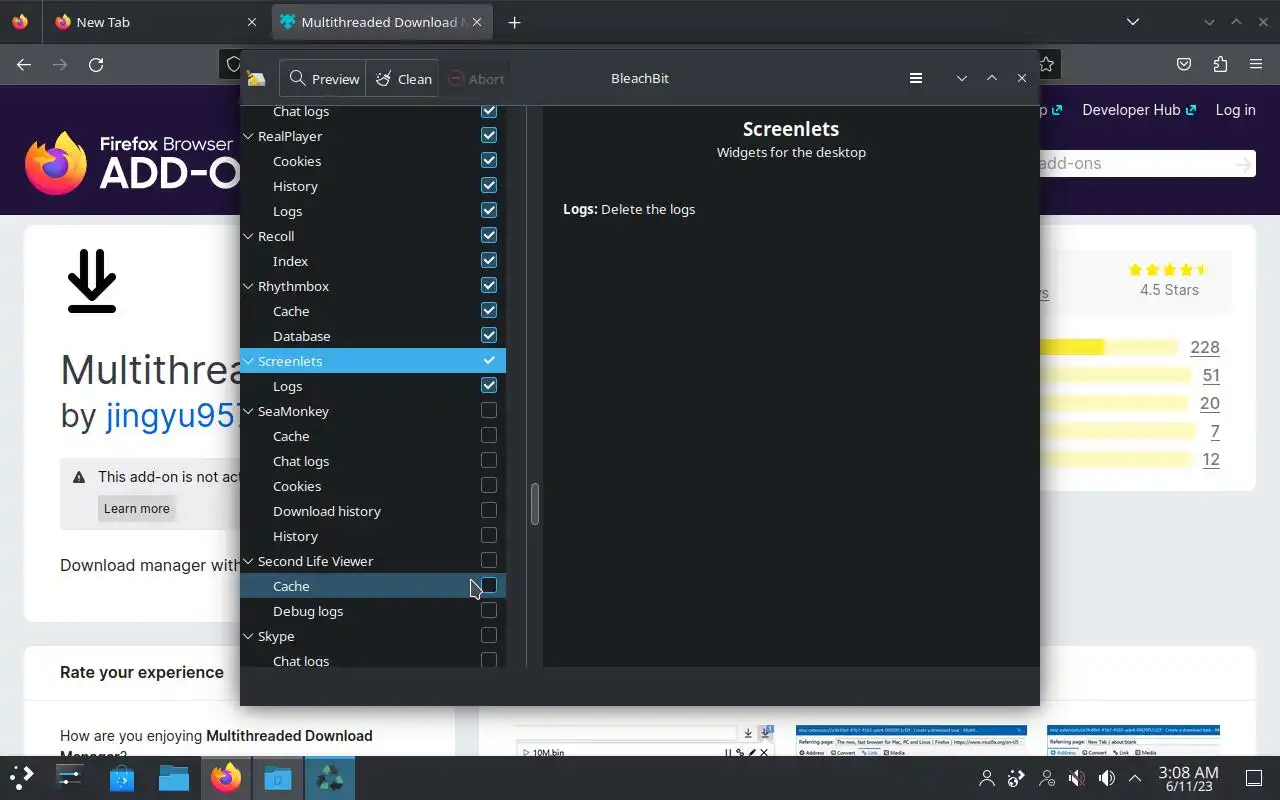This screenshot has width=1280, height=800.
Task: Open Firefox application menu
Action: coord(1256,64)
